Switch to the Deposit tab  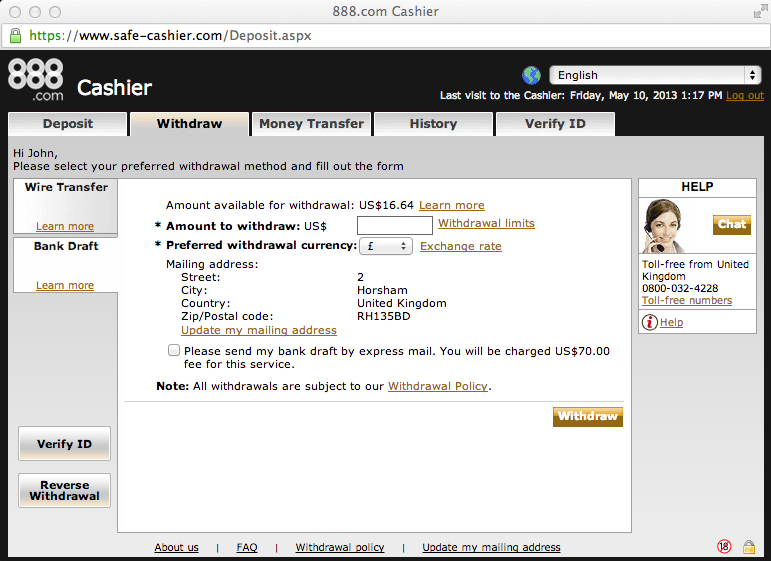(x=67, y=124)
